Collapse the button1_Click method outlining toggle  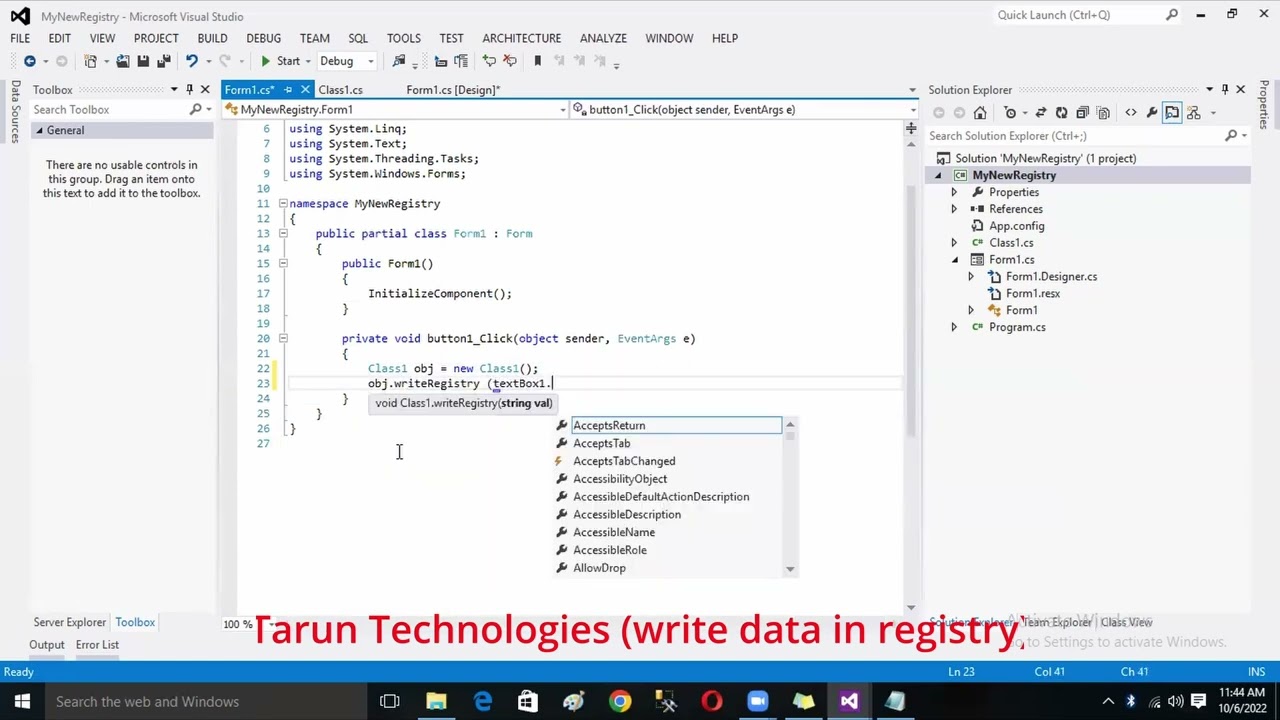coord(282,338)
